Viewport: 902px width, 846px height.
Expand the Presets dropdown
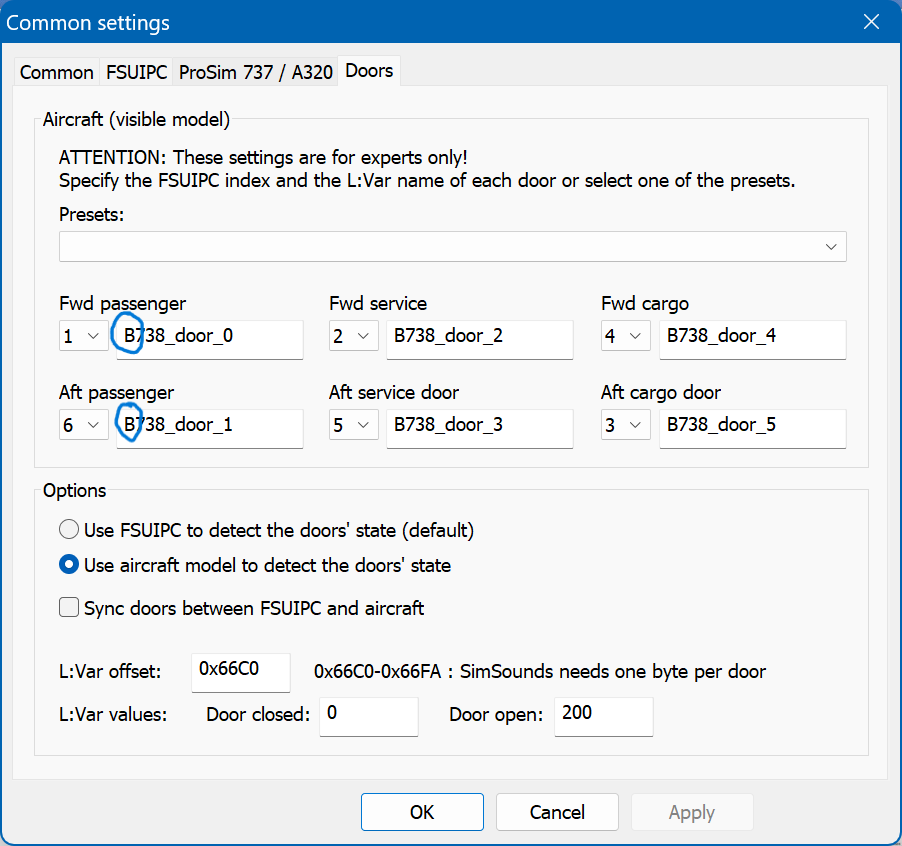[452, 247]
